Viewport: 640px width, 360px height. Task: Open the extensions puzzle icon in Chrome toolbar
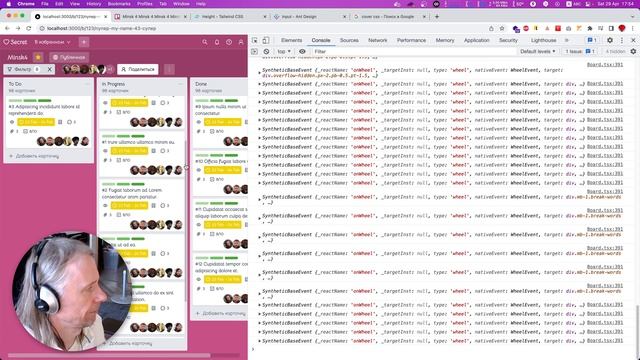pyautogui.click(x=590, y=28)
